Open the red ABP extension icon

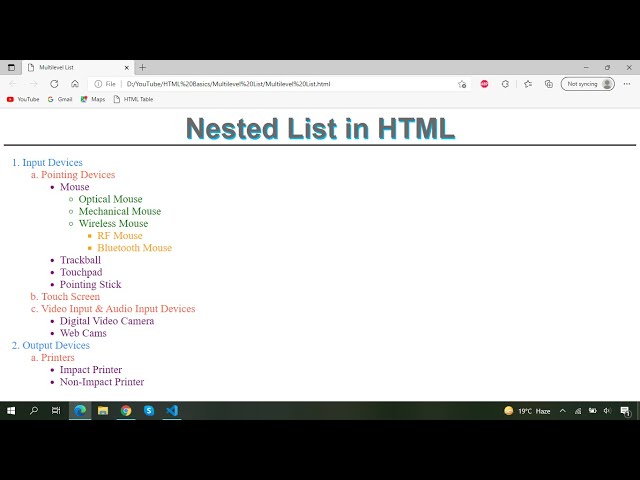(484, 84)
